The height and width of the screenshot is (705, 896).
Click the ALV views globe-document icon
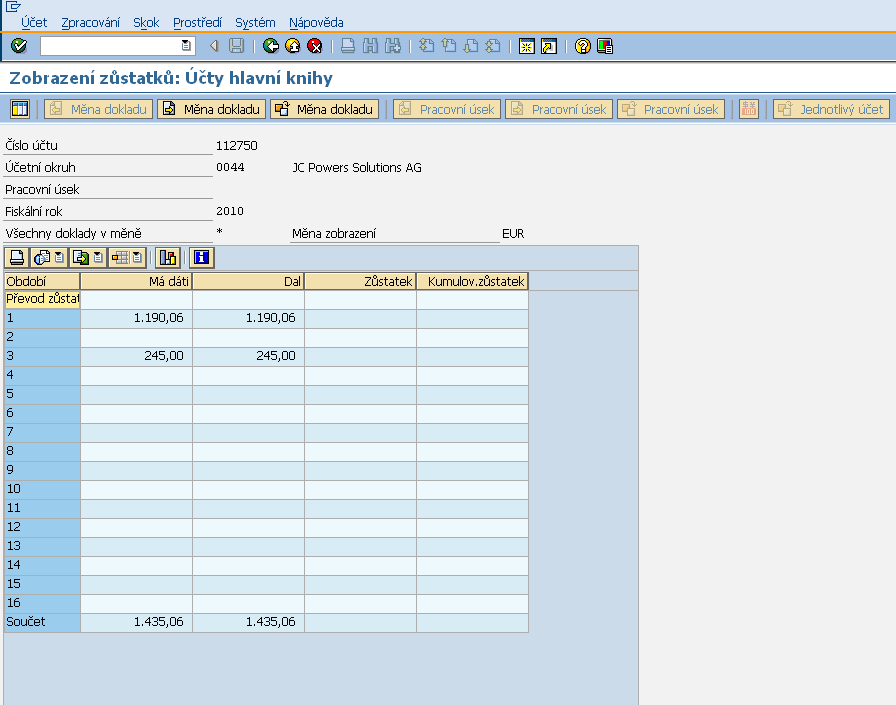click(42, 258)
